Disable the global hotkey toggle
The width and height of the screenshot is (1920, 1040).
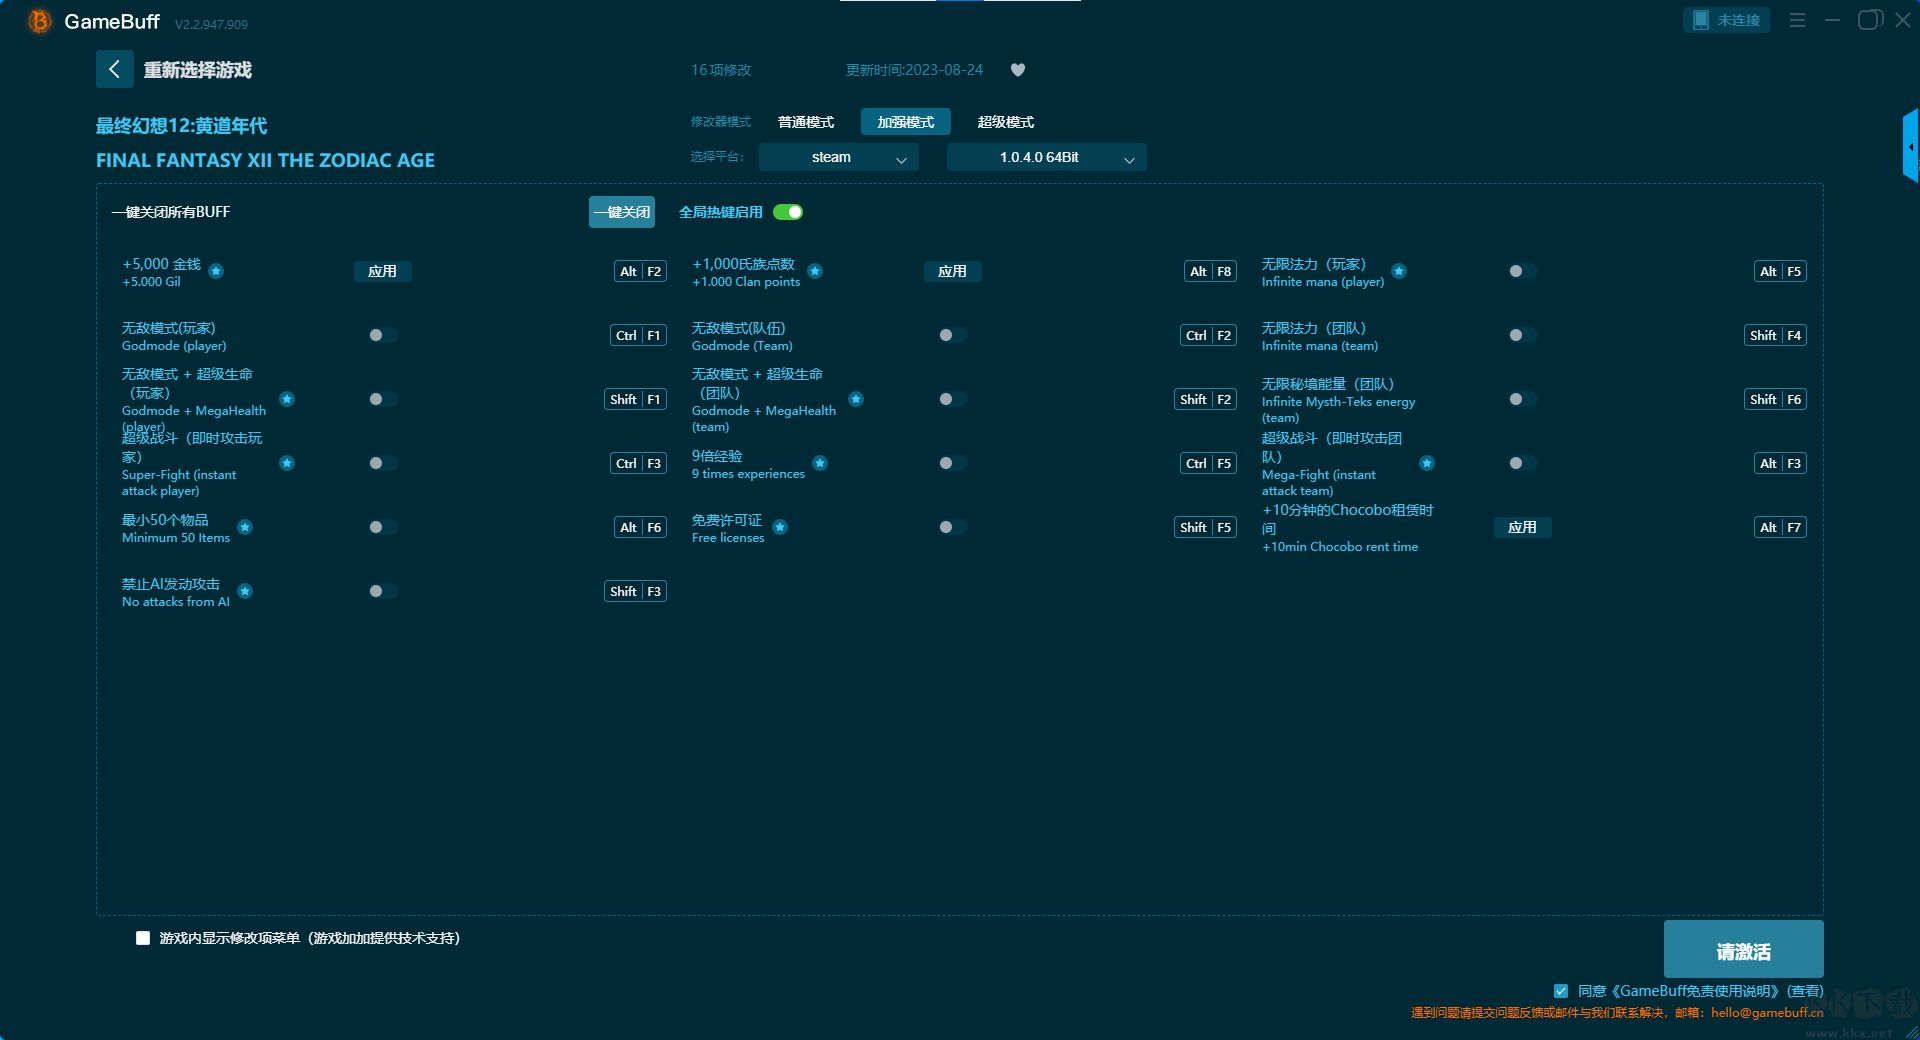[x=788, y=212]
